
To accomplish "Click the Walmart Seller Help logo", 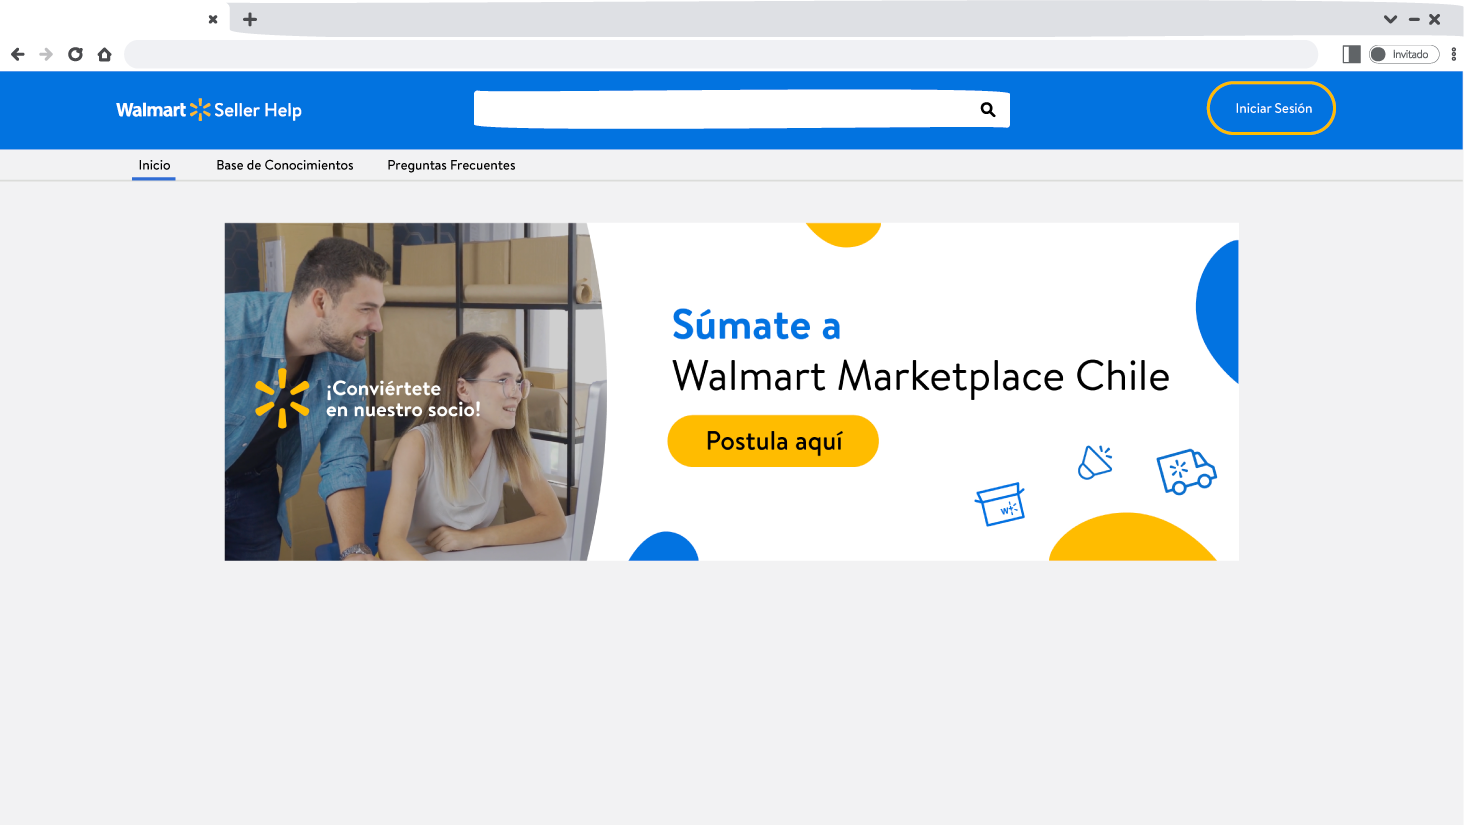I will click(x=209, y=110).
